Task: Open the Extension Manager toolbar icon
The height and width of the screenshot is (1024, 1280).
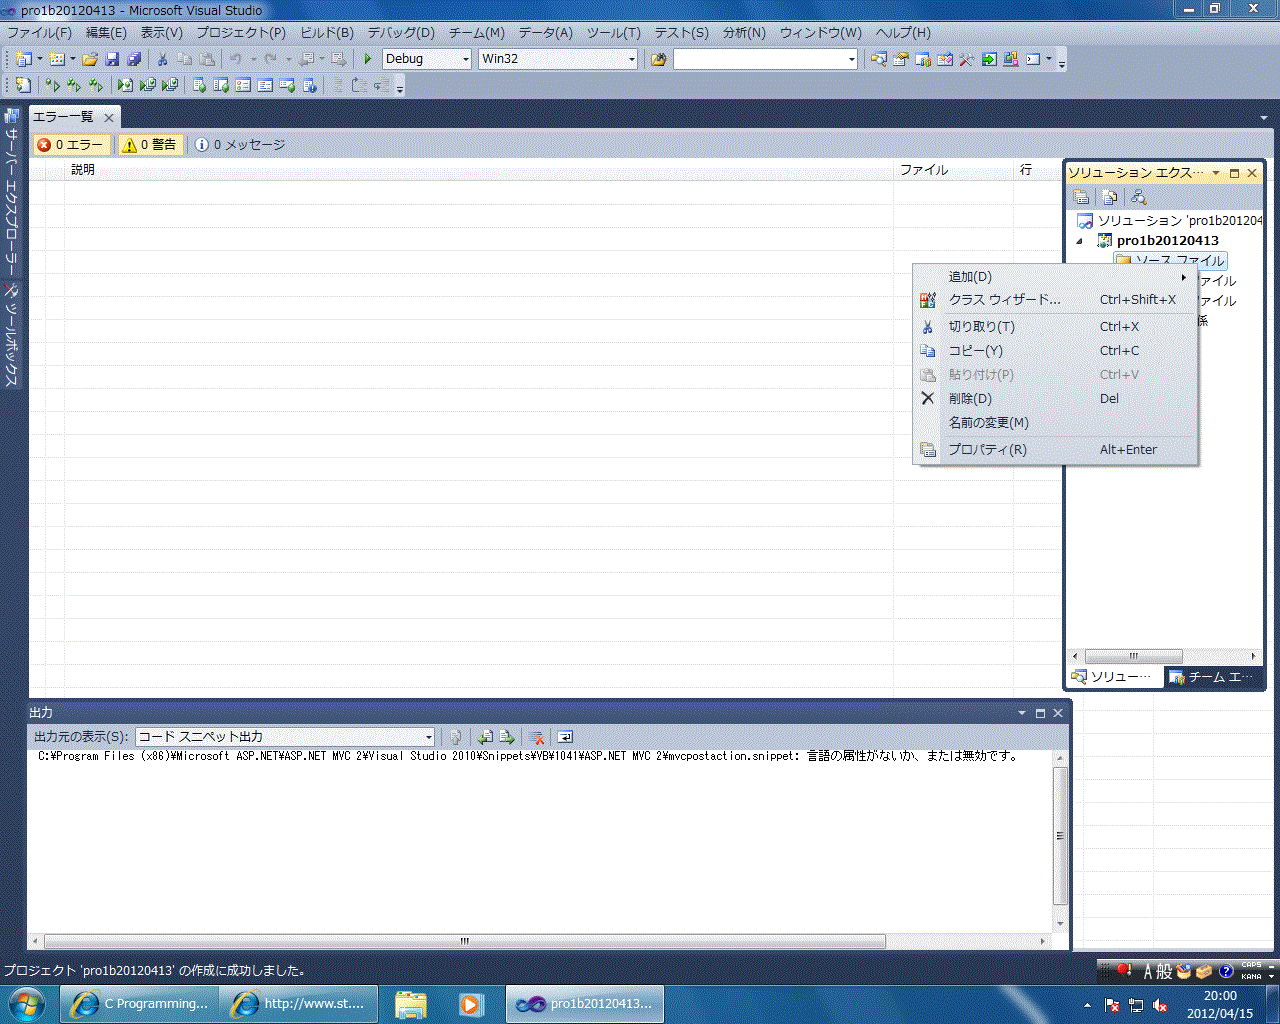Action: coord(1011,59)
